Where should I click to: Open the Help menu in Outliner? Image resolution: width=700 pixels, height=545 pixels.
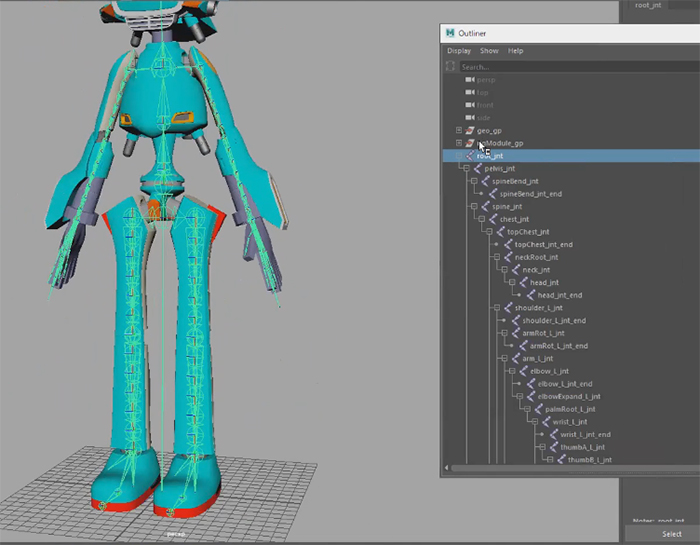pyautogui.click(x=516, y=51)
